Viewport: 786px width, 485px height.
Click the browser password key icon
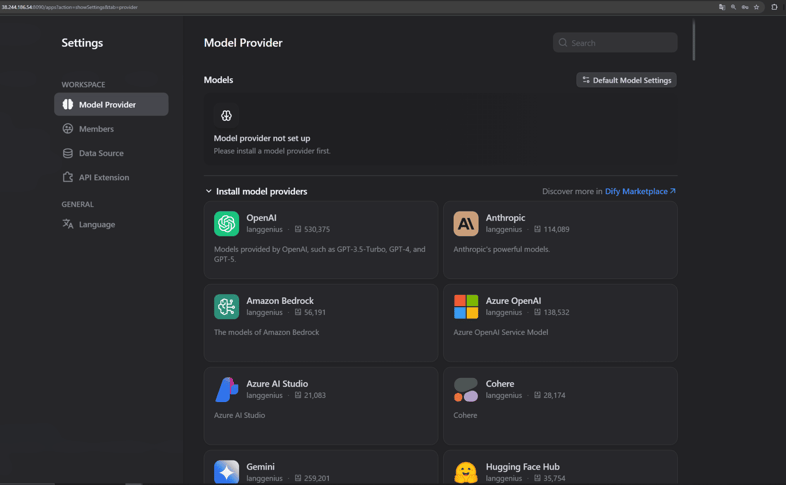(x=745, y=7)
